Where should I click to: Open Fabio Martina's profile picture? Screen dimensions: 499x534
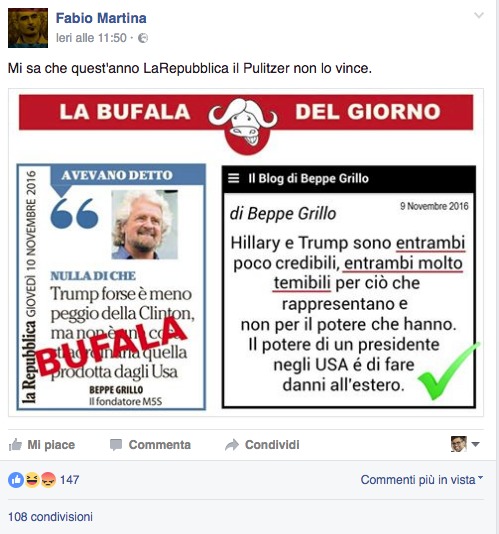point(28,28)
